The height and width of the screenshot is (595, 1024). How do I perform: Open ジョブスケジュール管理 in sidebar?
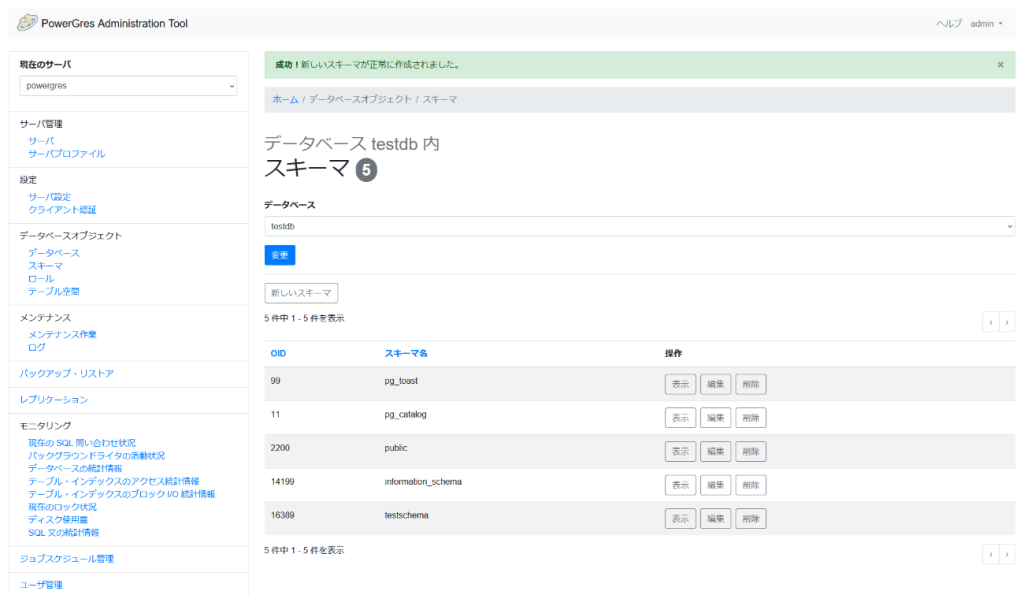(67, 559)
